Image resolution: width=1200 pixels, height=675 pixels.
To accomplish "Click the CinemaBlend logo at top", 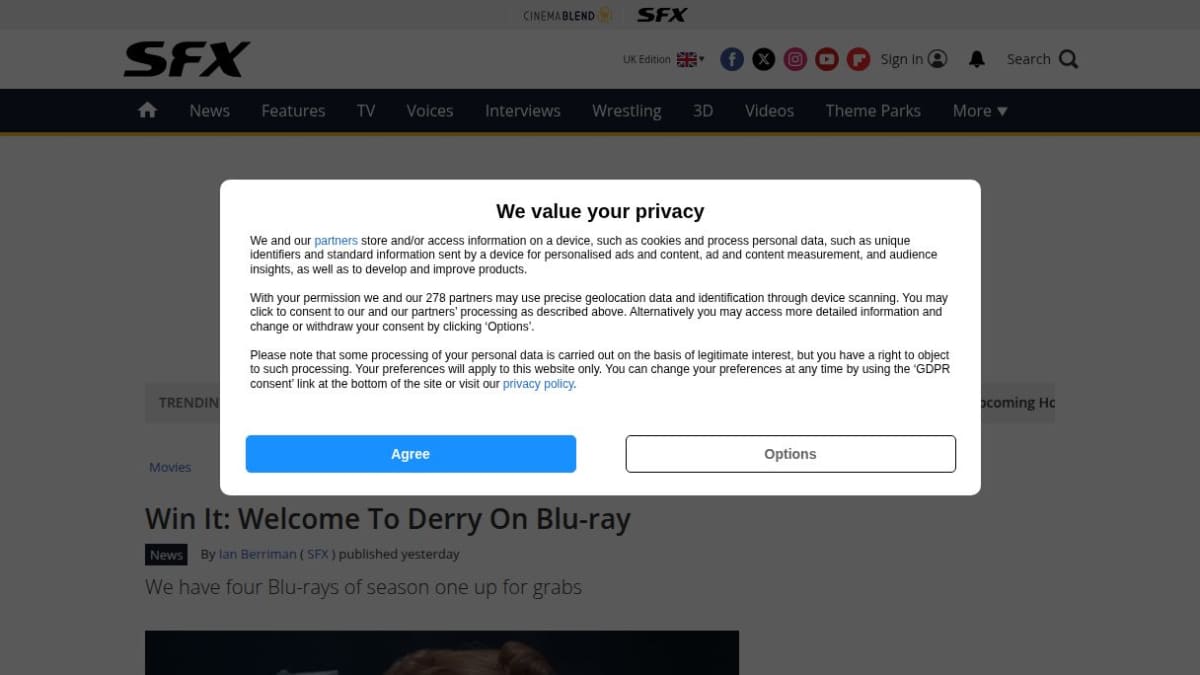I will (567, 15).
